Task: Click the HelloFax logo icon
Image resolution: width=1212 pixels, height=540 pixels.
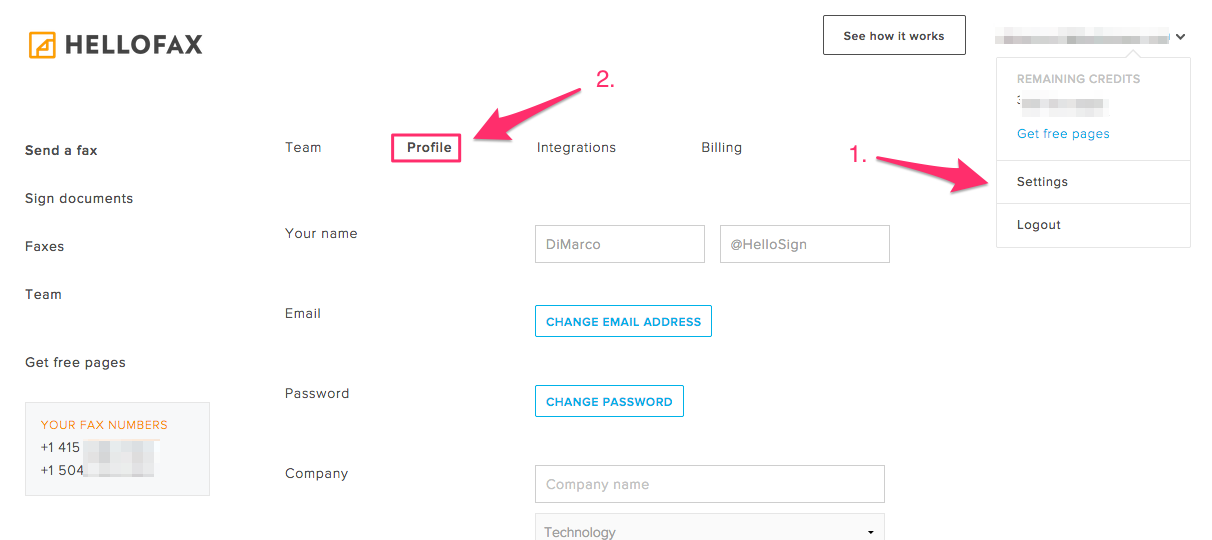Action: point(42,45)
